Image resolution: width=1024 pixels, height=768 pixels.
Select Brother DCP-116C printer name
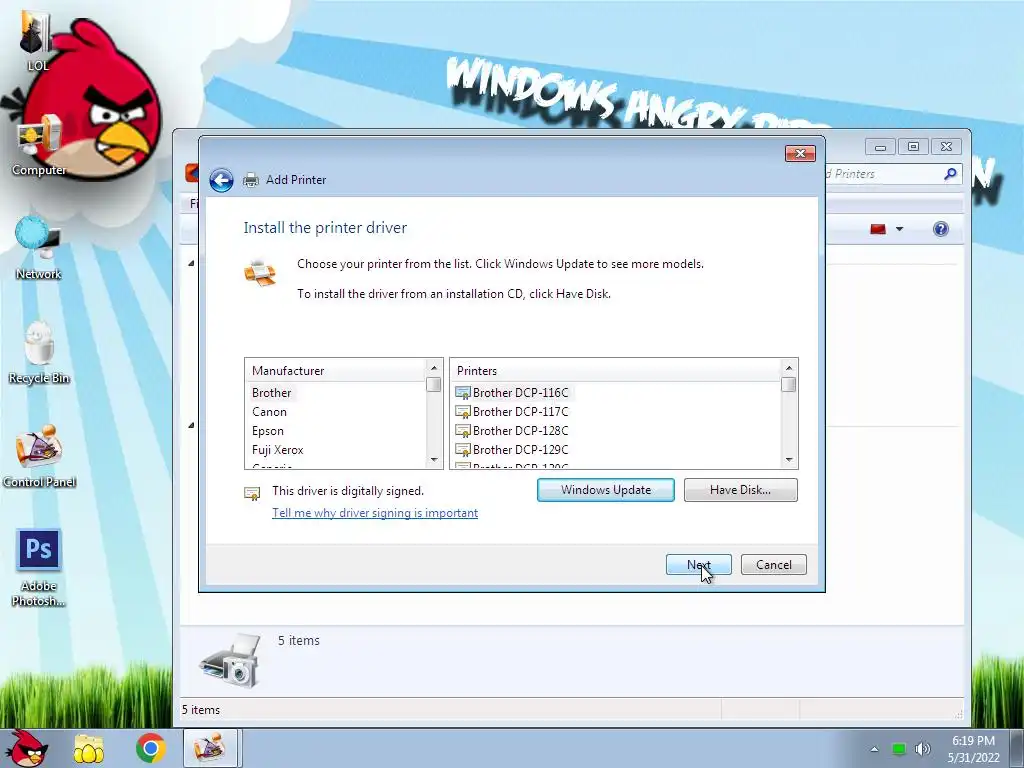coord(520,393)
